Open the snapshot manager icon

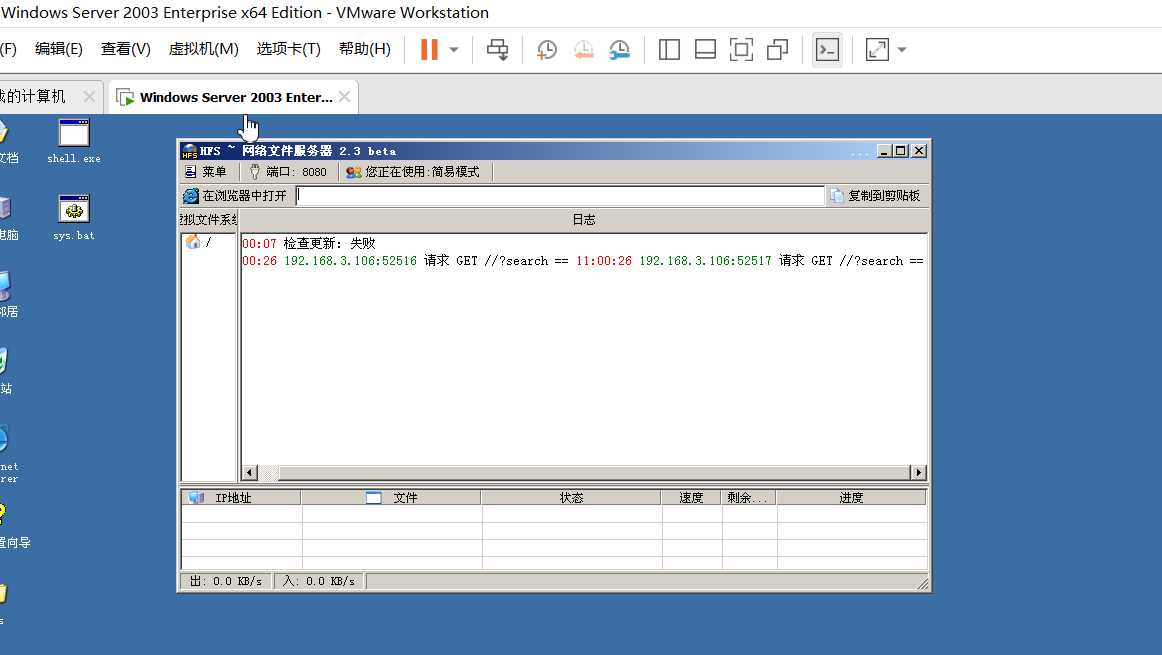[620, 50]
